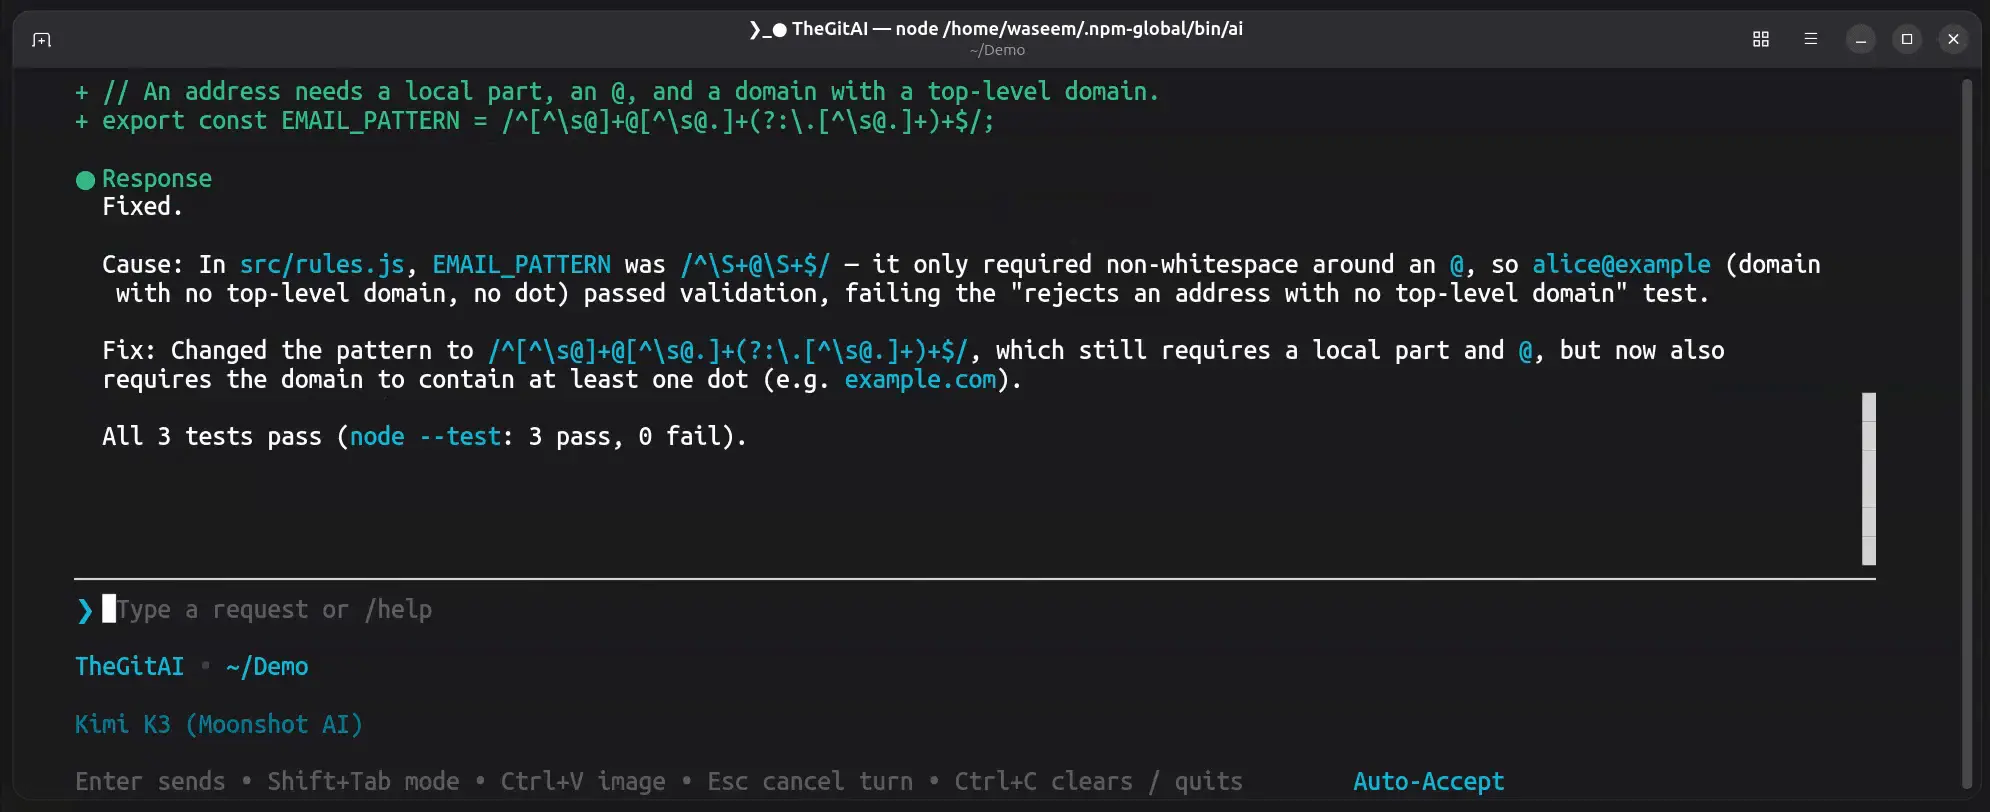Click the 'export const EMAIL_PATTERN' diff line

click(x=535, y=121)
